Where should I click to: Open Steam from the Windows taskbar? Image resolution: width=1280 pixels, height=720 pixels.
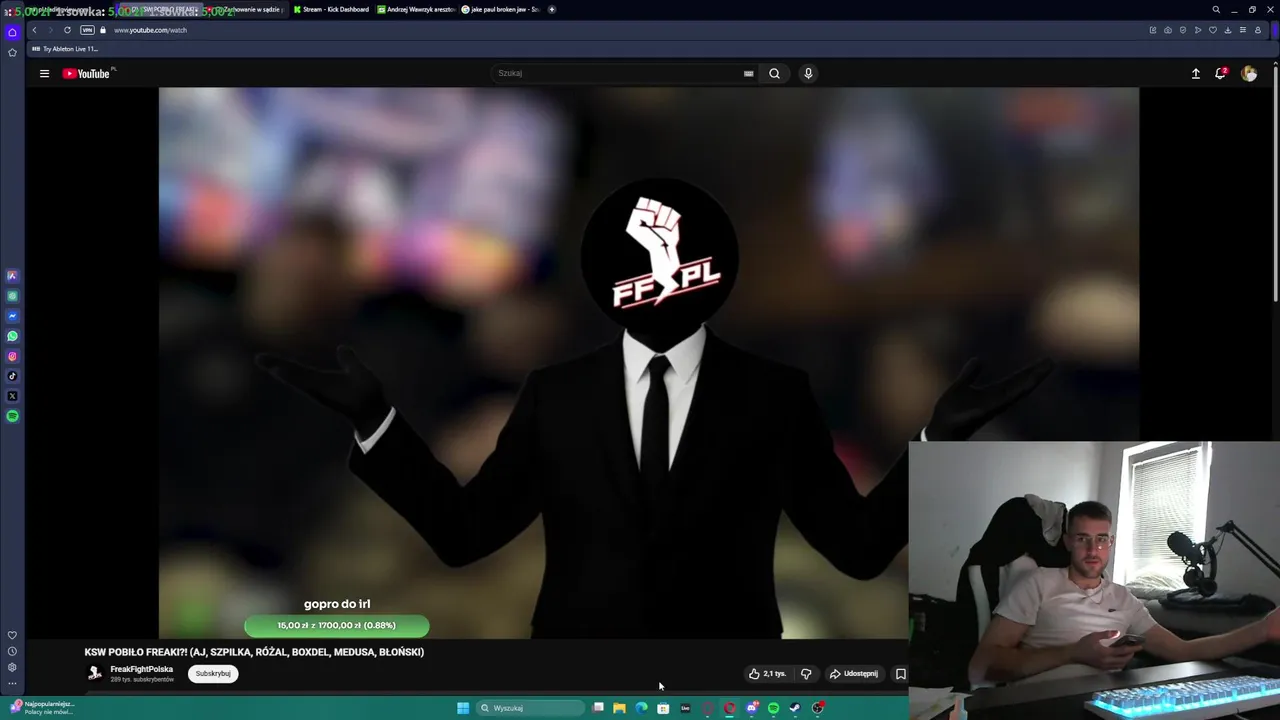(x=795, y=708)
